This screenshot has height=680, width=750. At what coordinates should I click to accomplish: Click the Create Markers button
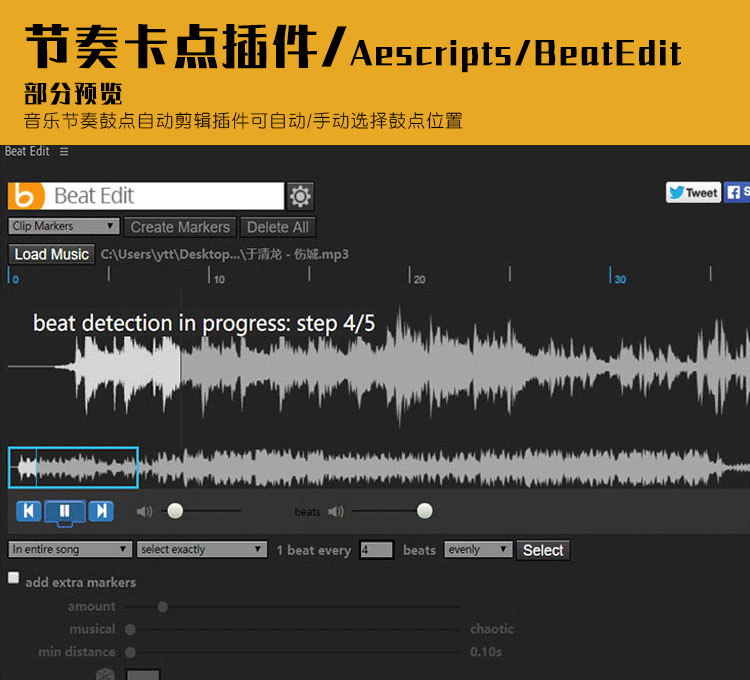[180, 227]
